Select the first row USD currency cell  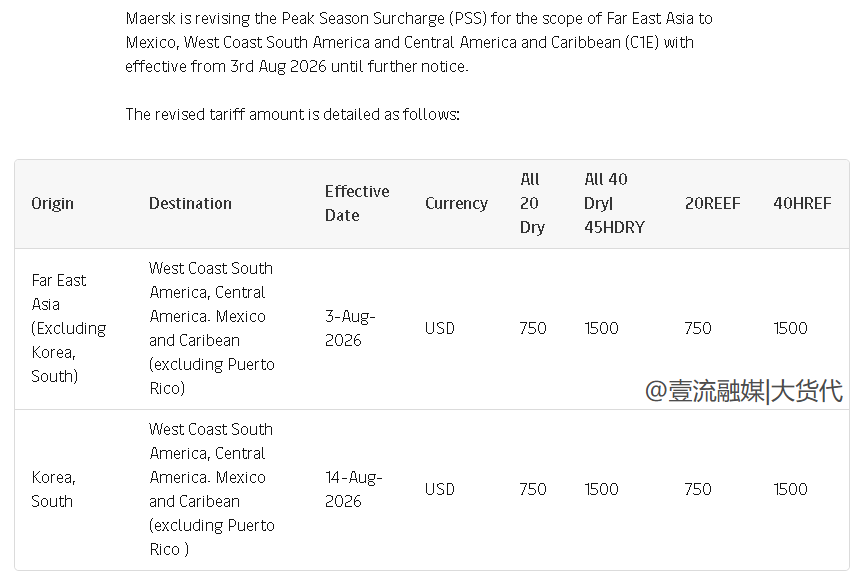[x=440, y=328]
